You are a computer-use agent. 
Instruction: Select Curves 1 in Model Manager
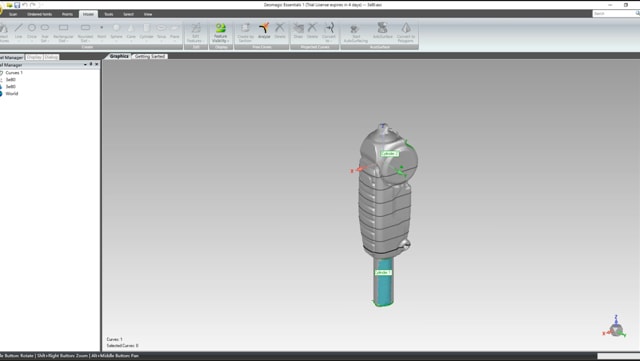(x=14, y=73)
